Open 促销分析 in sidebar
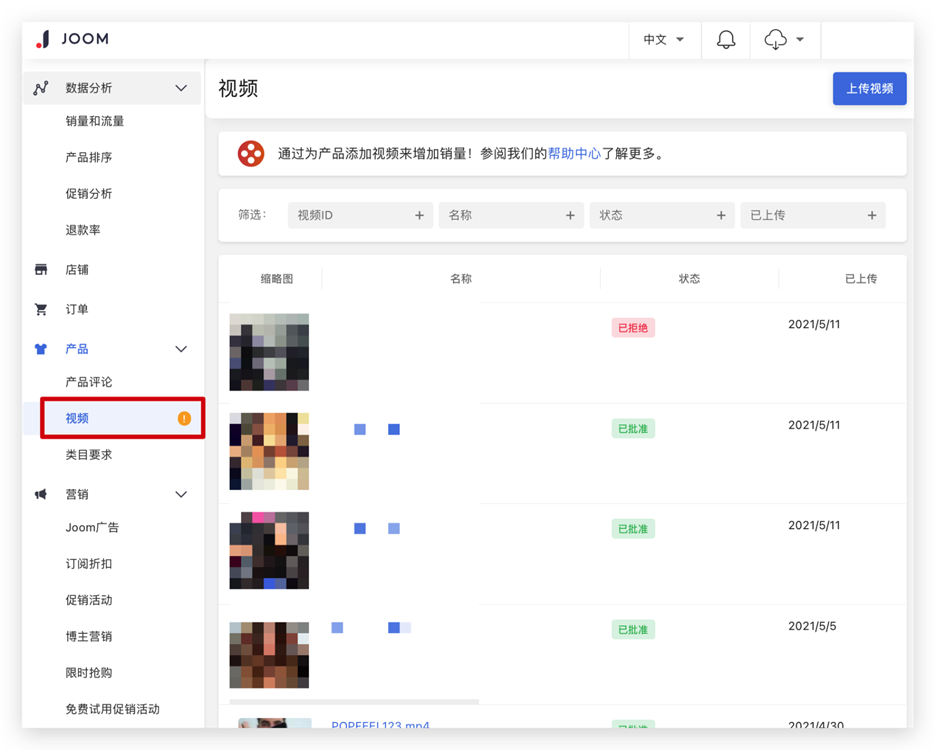This screenshot has width=936, height=750. pos(89,193)
